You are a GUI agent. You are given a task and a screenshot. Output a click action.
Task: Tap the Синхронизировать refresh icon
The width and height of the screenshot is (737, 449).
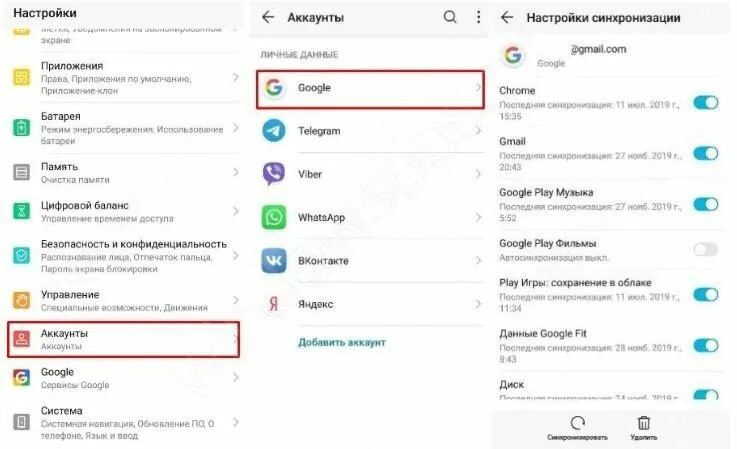[577, 423]
